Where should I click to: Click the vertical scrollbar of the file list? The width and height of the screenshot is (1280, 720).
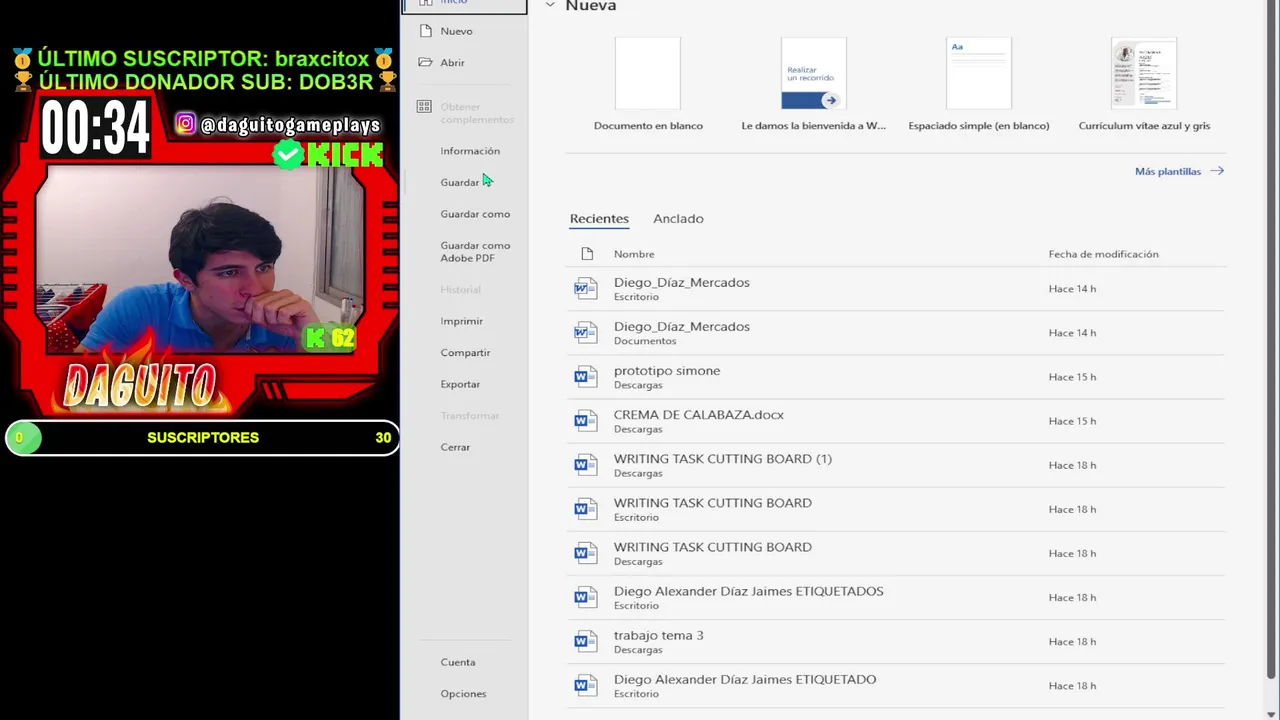click(x=1272, y=340)
